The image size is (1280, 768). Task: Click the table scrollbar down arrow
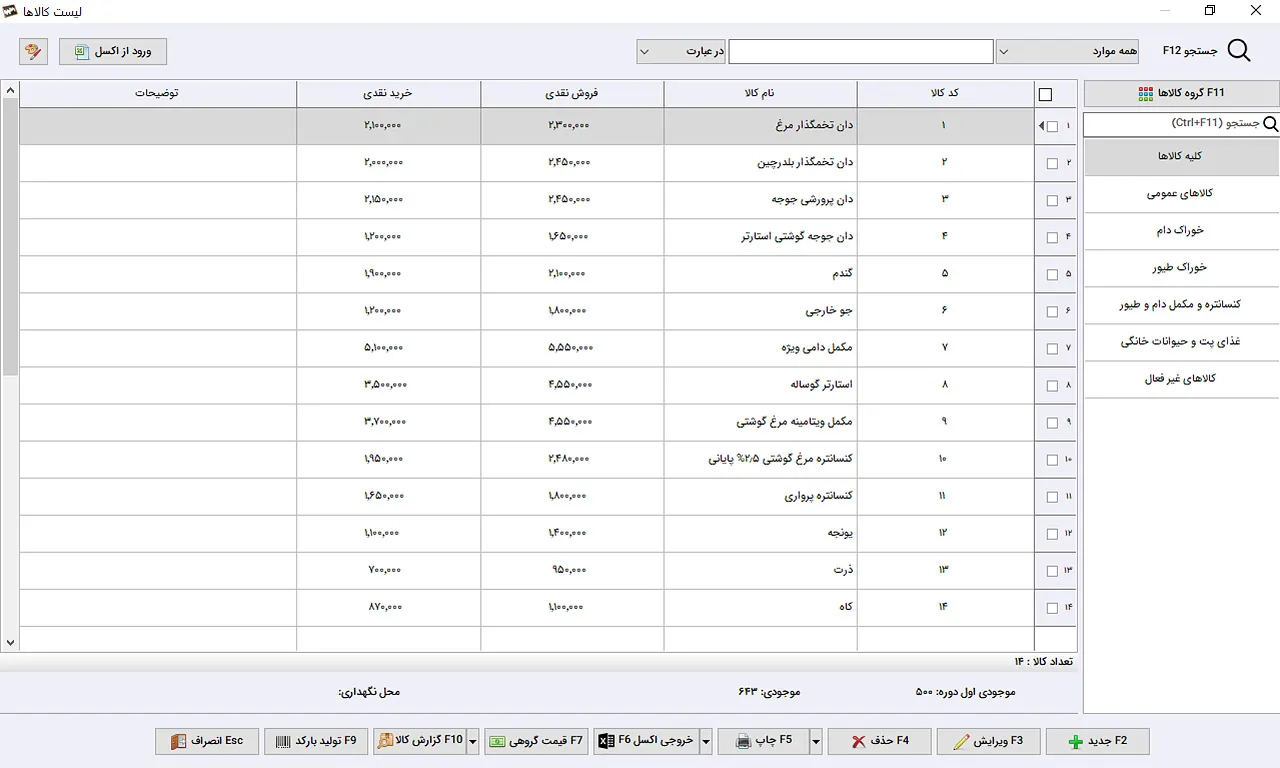tap(10, 643)
